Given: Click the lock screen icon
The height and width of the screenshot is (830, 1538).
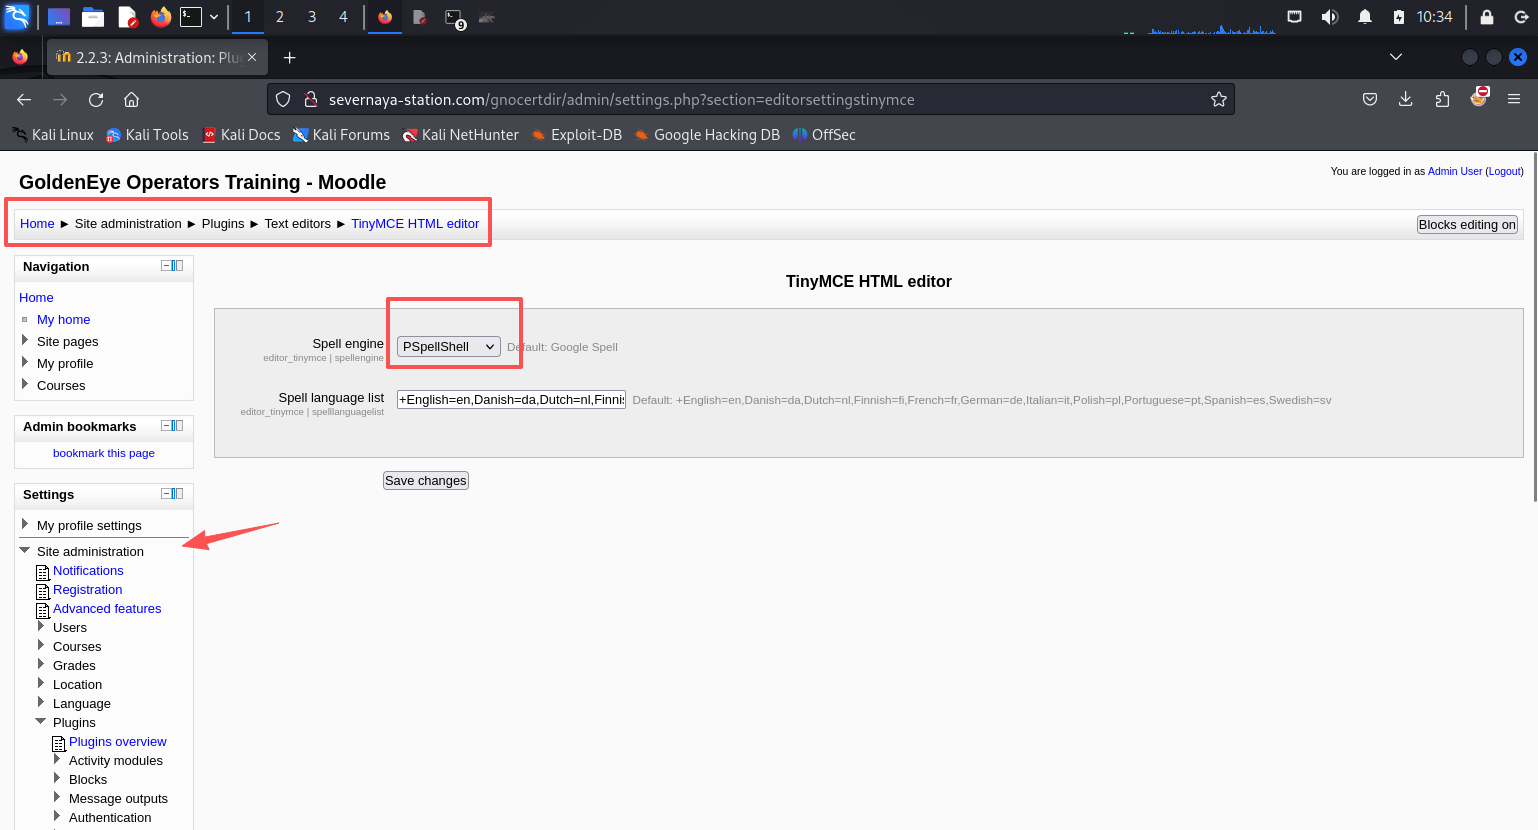Looking at the screenshot, I should 1487,17.
